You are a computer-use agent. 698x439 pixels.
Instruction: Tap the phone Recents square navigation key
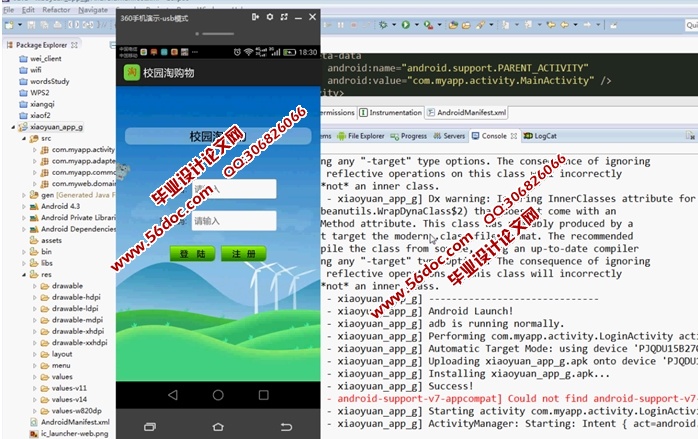264,395
